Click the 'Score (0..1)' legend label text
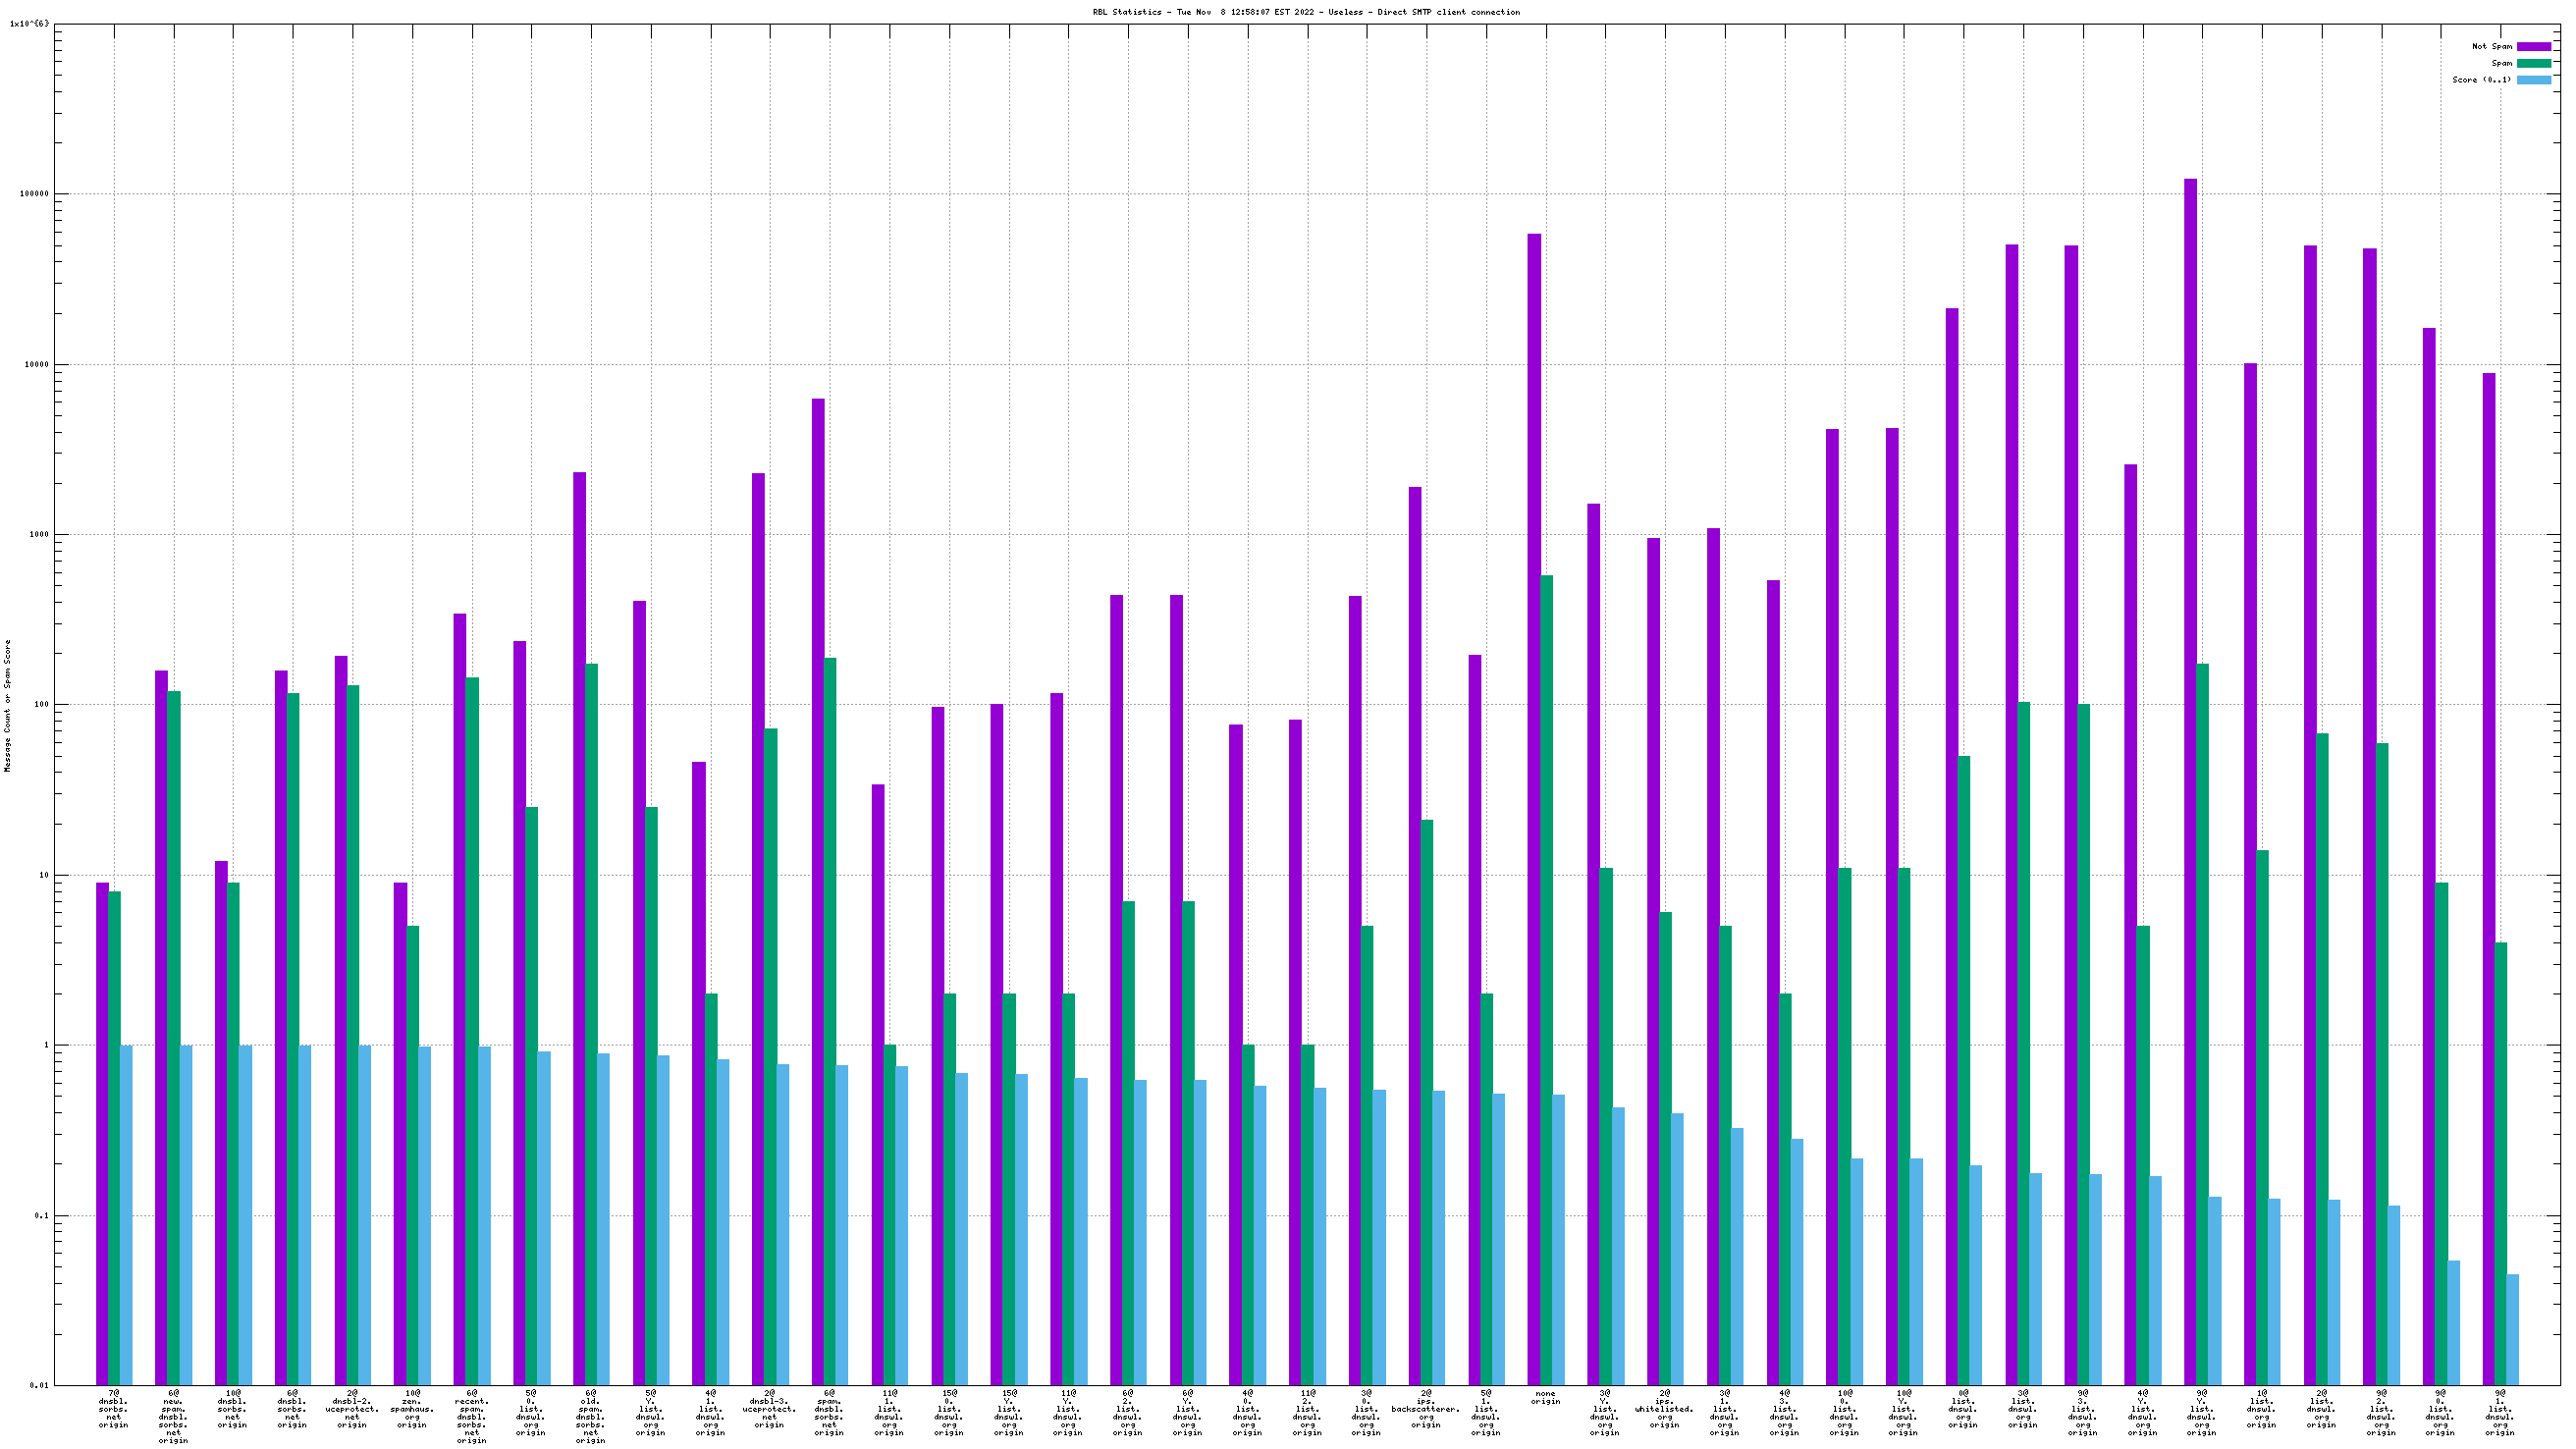The image size is (2576, 1449). pyautogui.click(x=2481, y=80)
